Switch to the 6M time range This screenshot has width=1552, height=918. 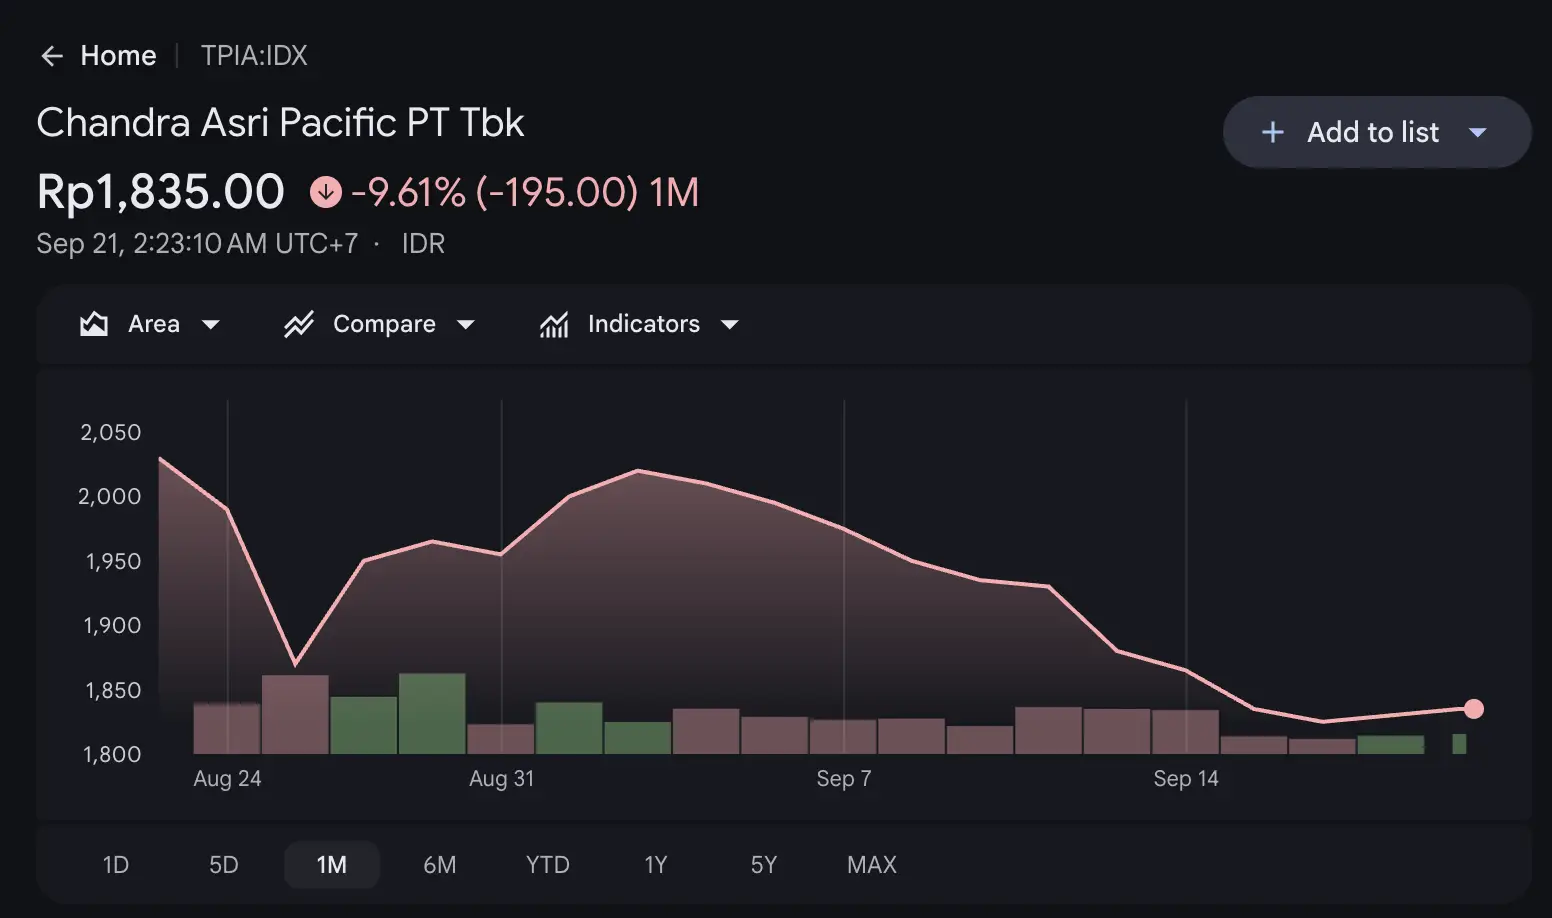point(440,865)
